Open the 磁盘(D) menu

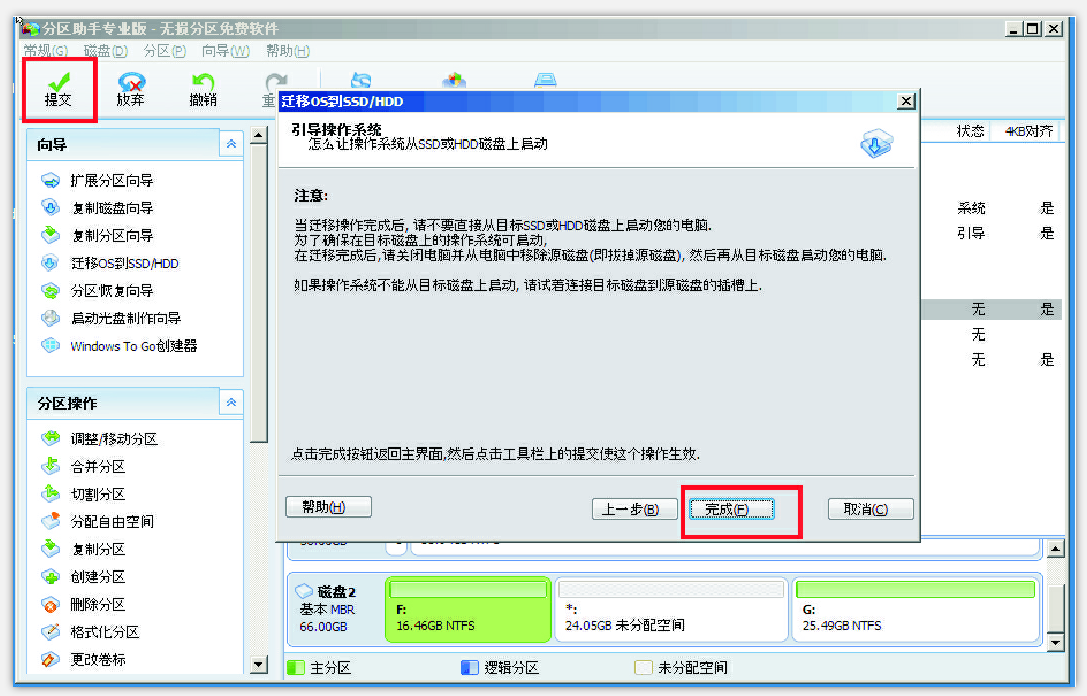click(106, 51)
